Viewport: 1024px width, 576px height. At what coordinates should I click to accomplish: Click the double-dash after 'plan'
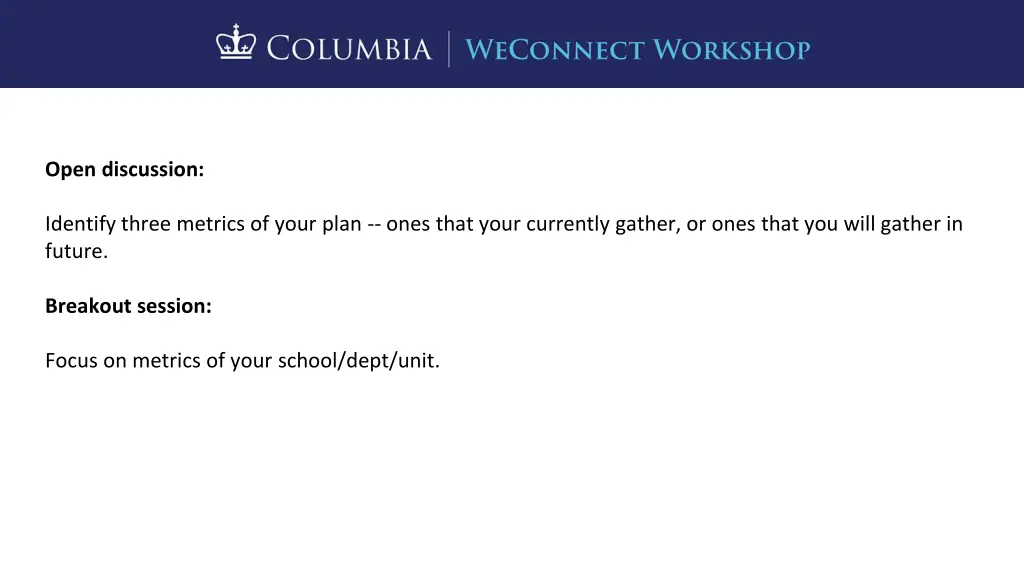coord(374,225)
